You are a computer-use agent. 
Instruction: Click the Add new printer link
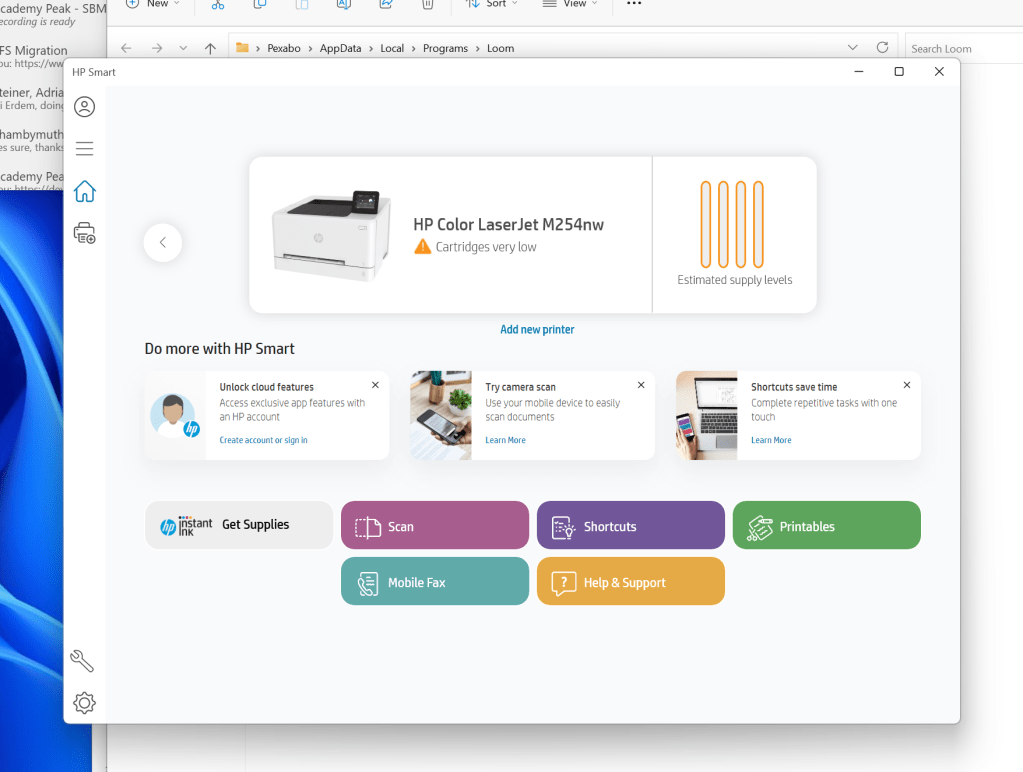pyautogui.click(x=537, y=330)
